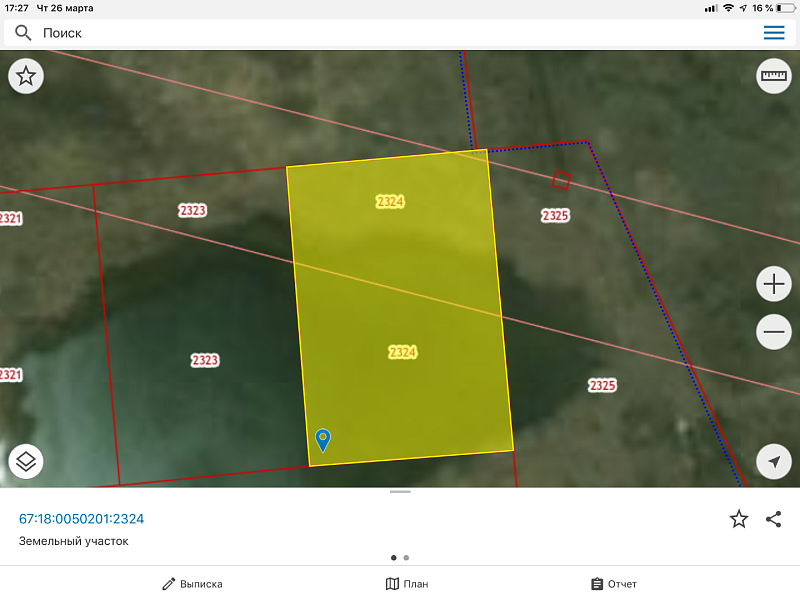800x600 pixels.
Task: Tap the blue location pin marker
Action: tap(323, 439)
